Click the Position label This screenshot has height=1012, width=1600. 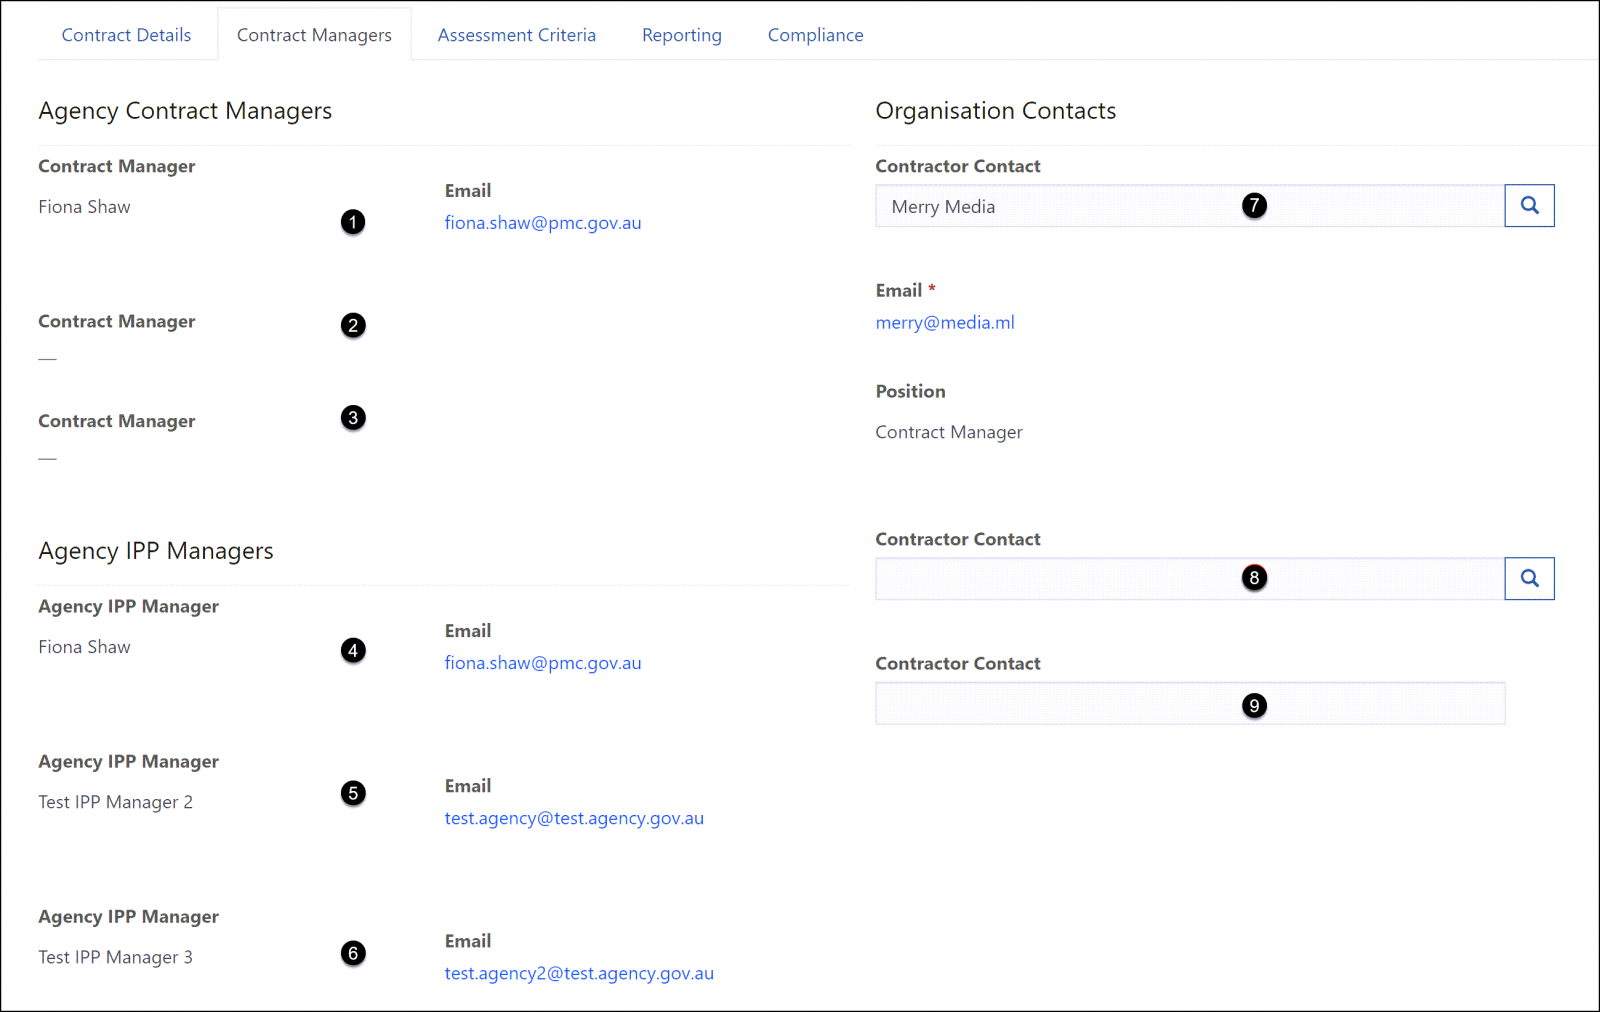(910, 391)
